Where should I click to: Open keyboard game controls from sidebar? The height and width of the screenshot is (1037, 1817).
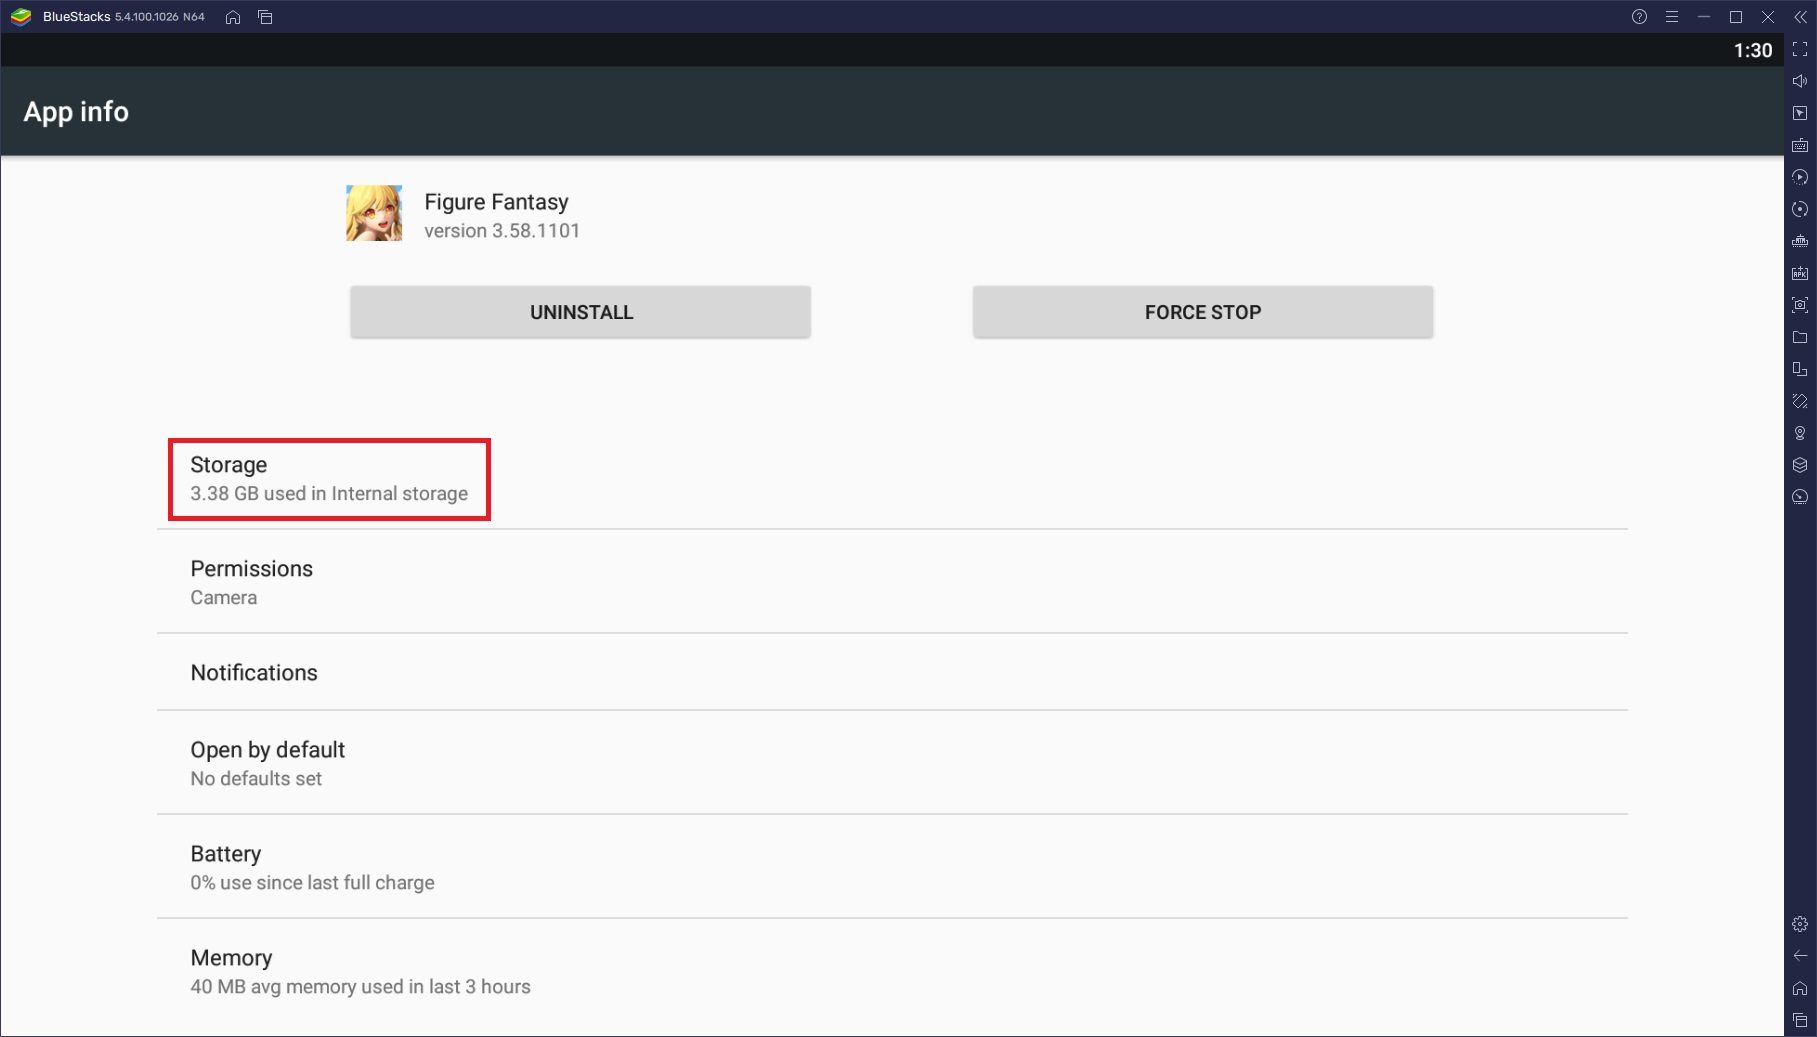[1800, 145]
